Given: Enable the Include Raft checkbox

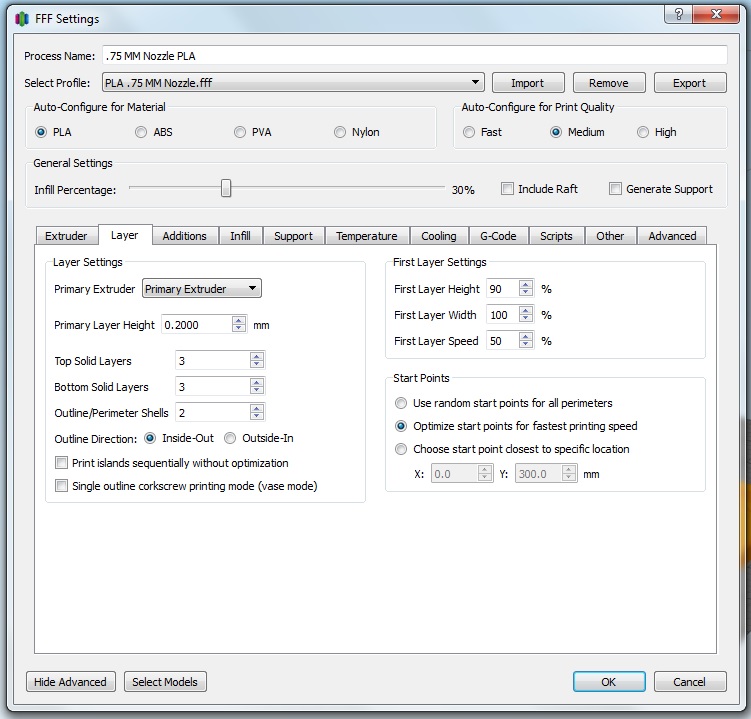Looking at the screenshot, I should coord(508,189).
